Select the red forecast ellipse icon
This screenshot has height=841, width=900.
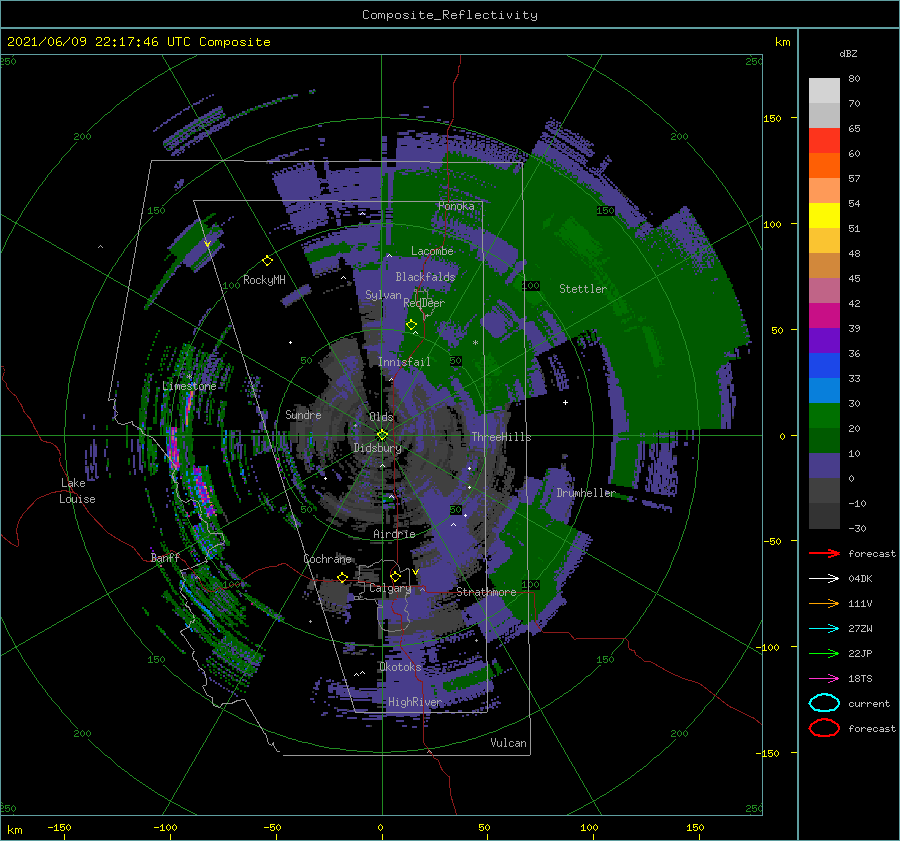click(824, 728)
